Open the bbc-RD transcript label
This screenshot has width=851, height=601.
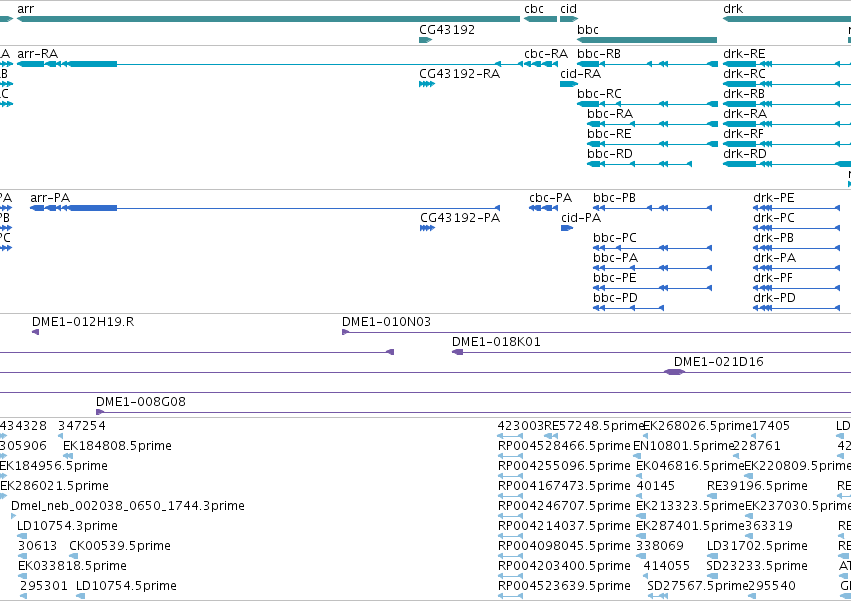(610, 154)
